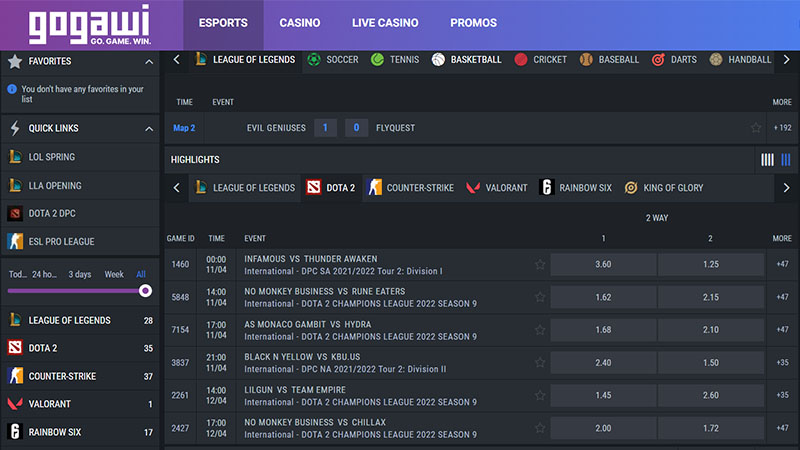Filter events to 3 days
The image size is (800, 450).
coord(80,274)
